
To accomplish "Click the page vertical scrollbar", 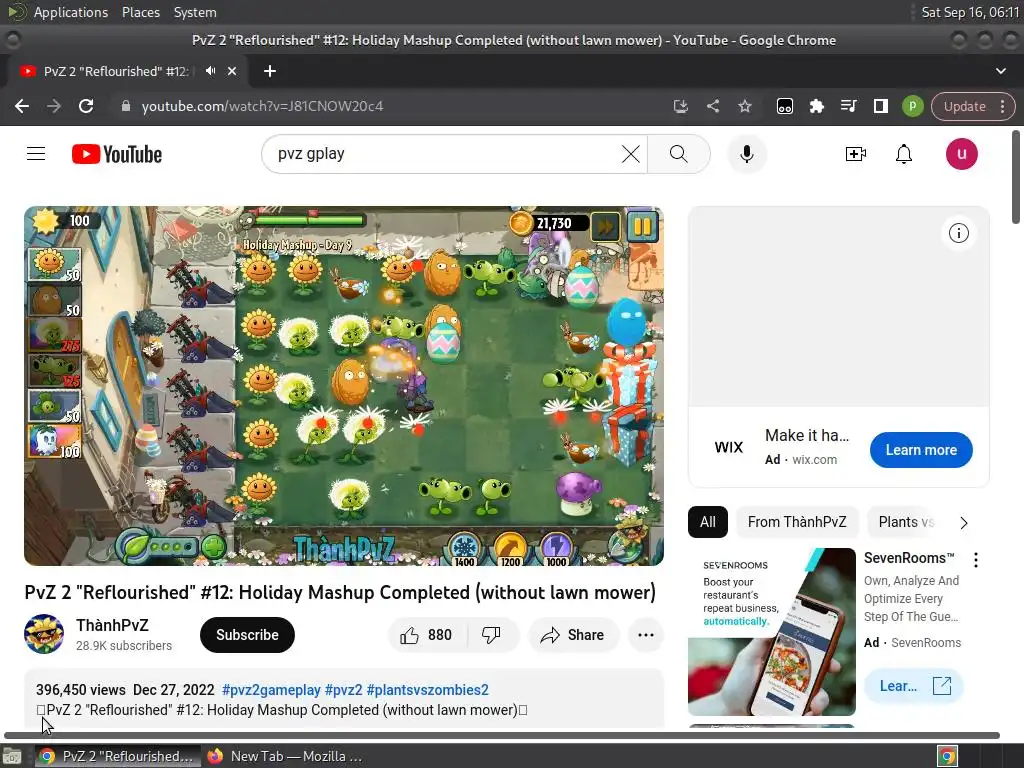I will coord(1016,178).
